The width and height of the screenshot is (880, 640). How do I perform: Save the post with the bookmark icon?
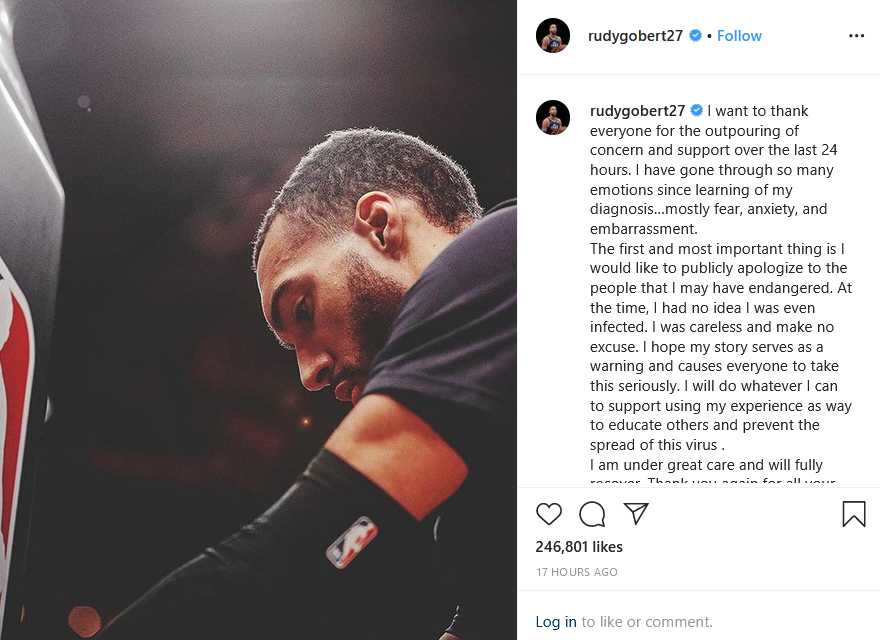854,514
